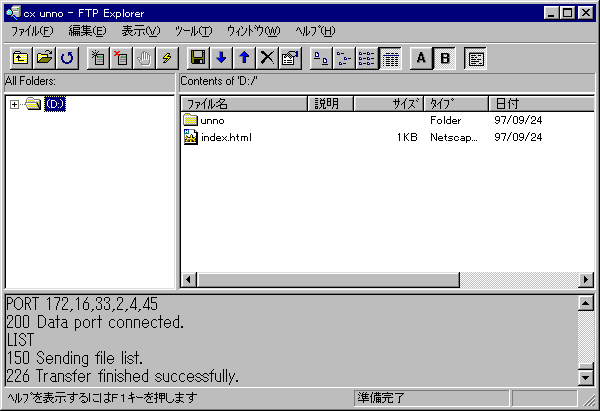
Task: Refresh the listing with blue circular arrow
Action: [x=67, y=58]
